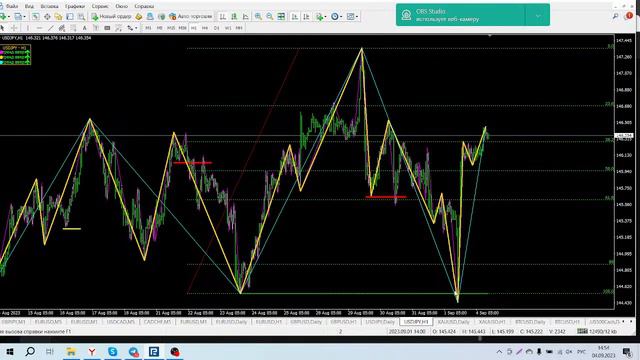Launch MetaEditor with the yellow diamond icon
Image resolution: width=640 pixels, height=360 pixels.
tap(139, 16)
